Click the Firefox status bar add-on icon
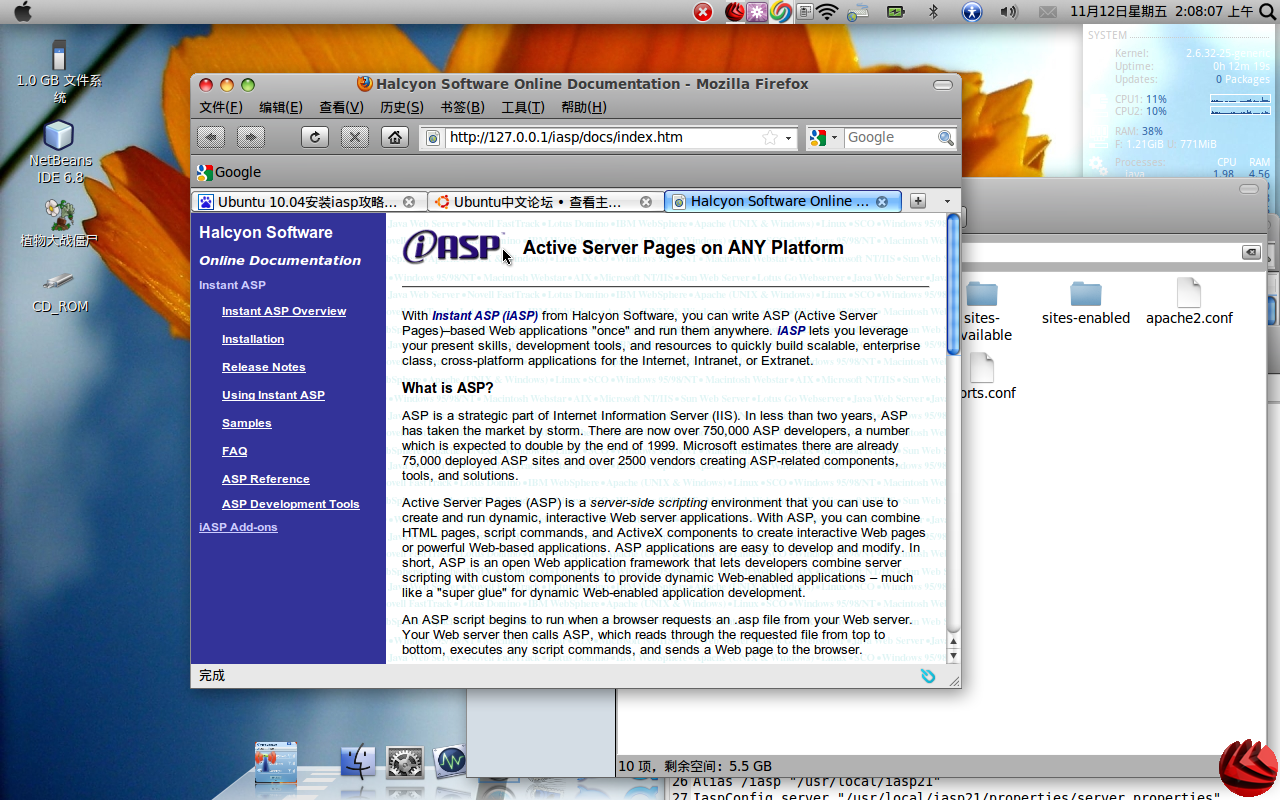 click(928, 676)
